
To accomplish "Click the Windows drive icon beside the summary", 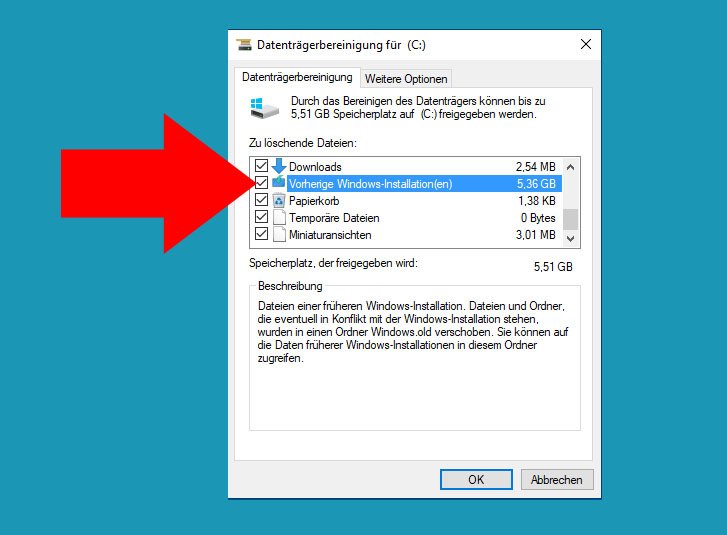I will 264,108.
